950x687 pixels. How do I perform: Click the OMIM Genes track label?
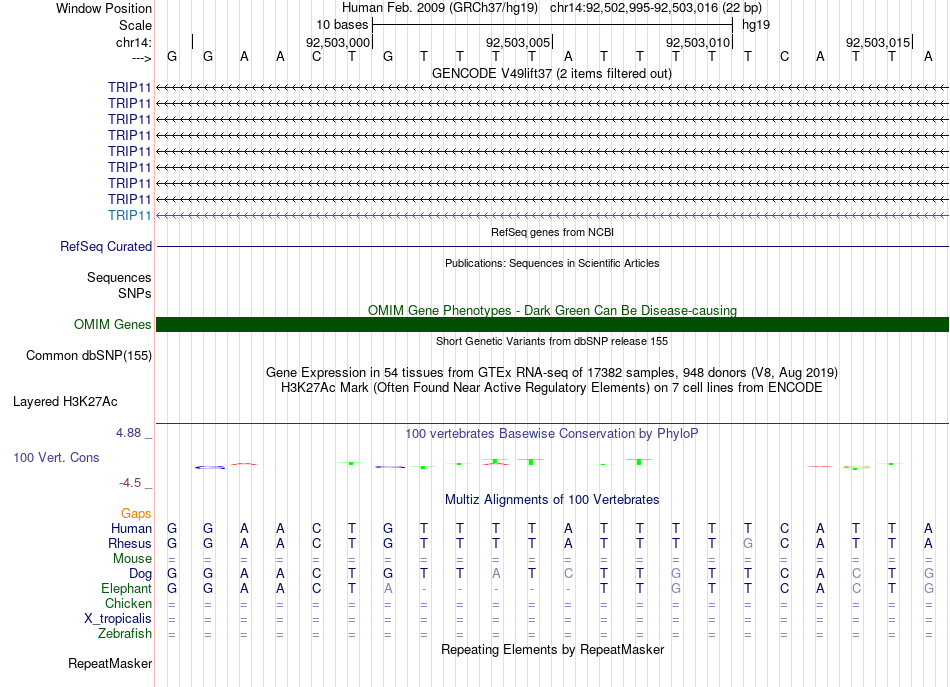point(112,325)
